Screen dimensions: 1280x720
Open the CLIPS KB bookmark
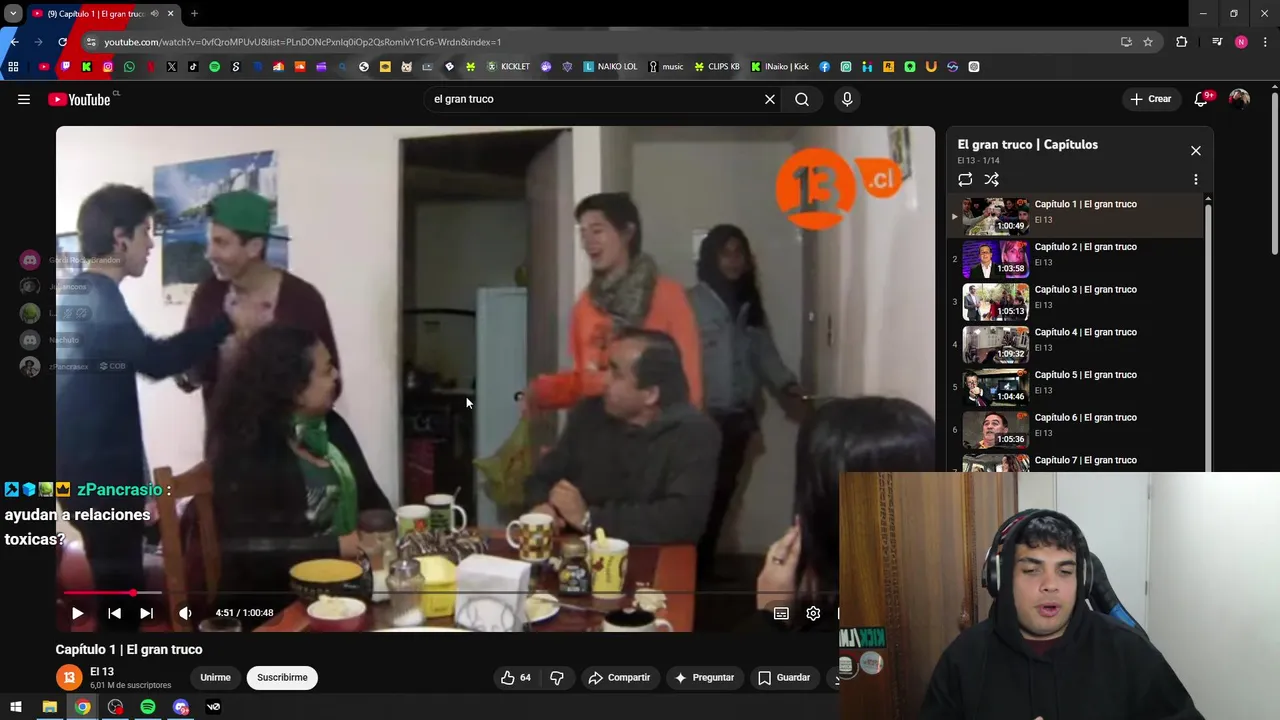pyautogui.click(x=718, y=67)
